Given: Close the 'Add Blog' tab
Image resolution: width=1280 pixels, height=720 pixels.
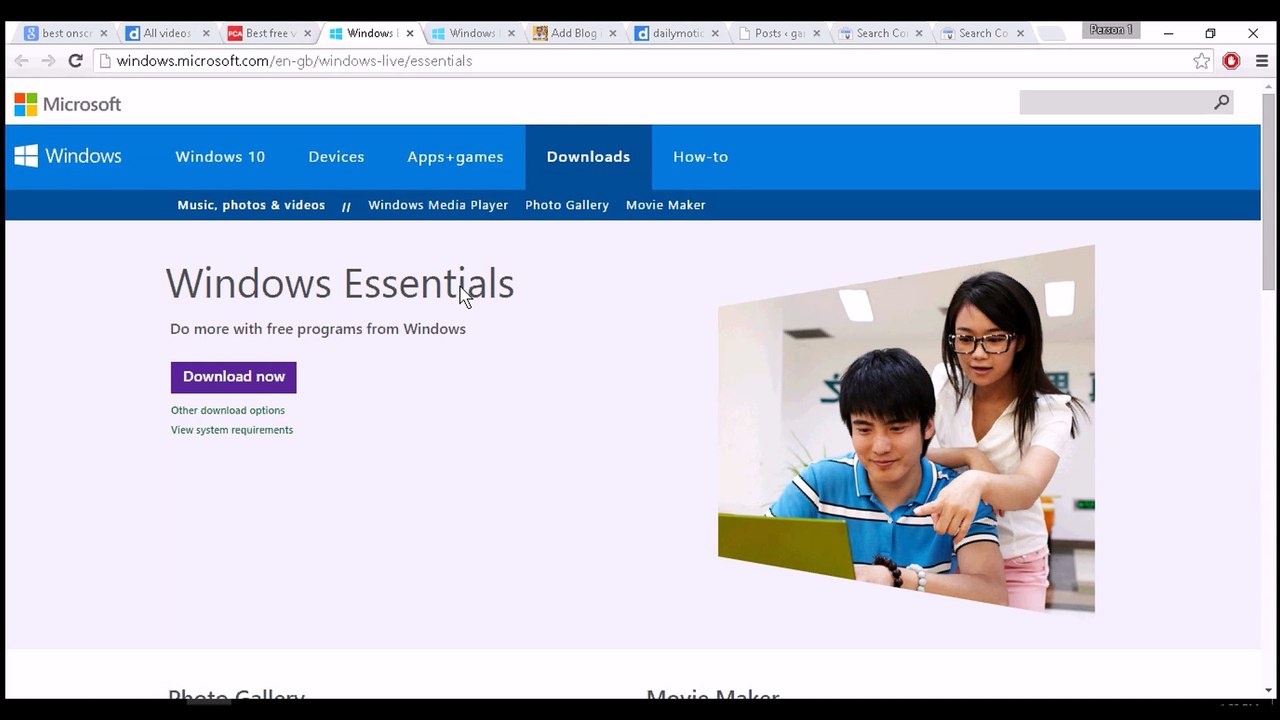Looking at the screenshot, I should coord(613,33).
